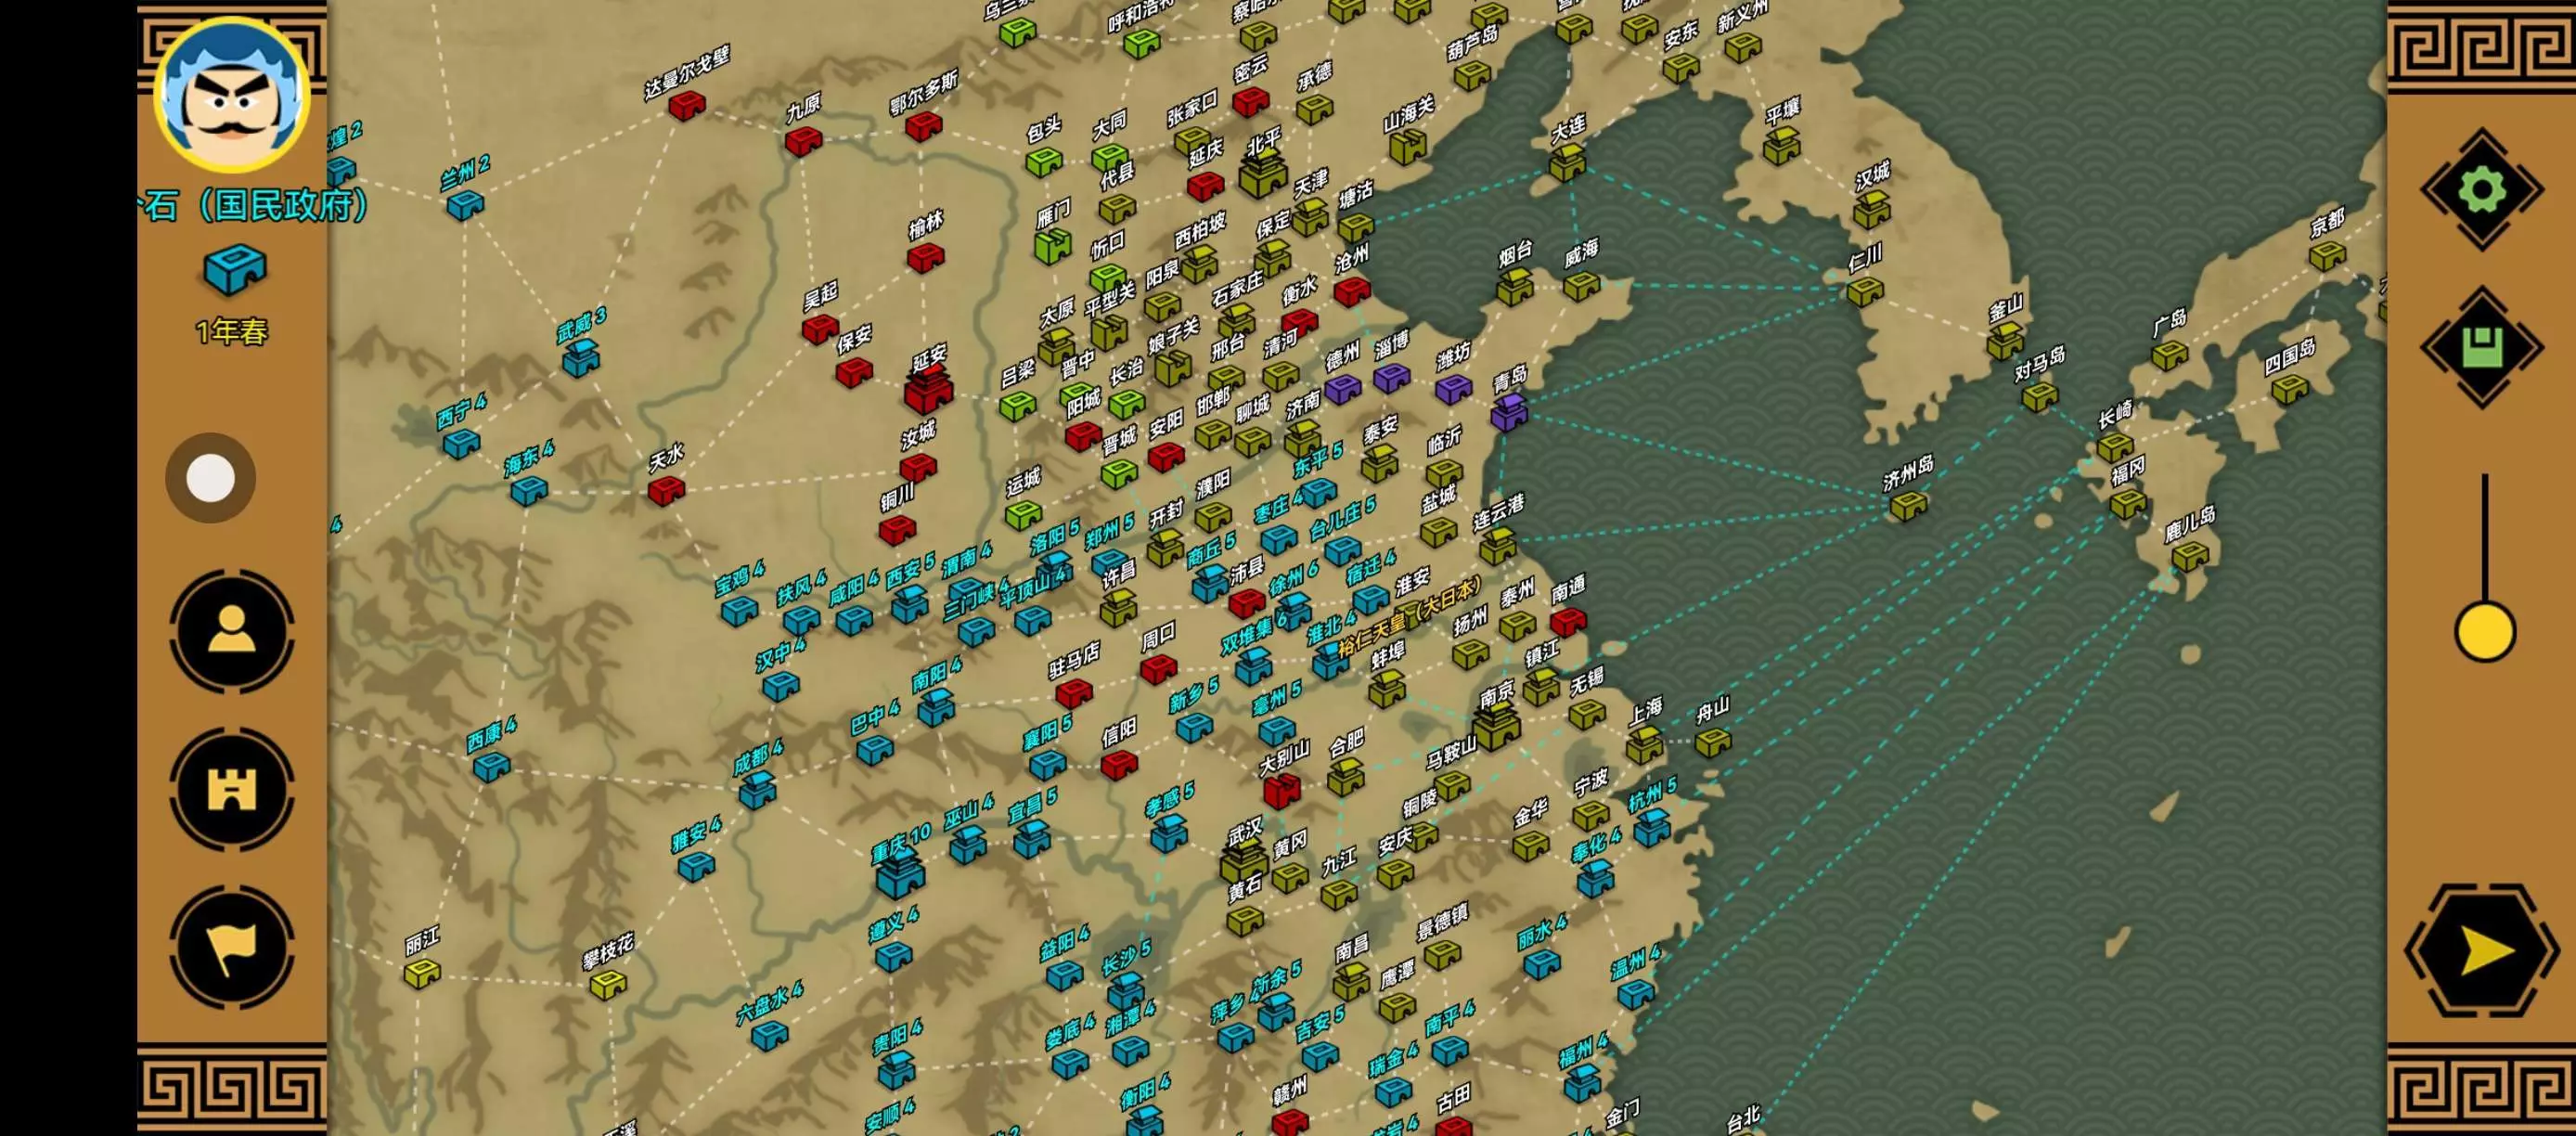Screen dimensions: 2576x1136
Task: Toggle the white circle button
Action: 211,478
